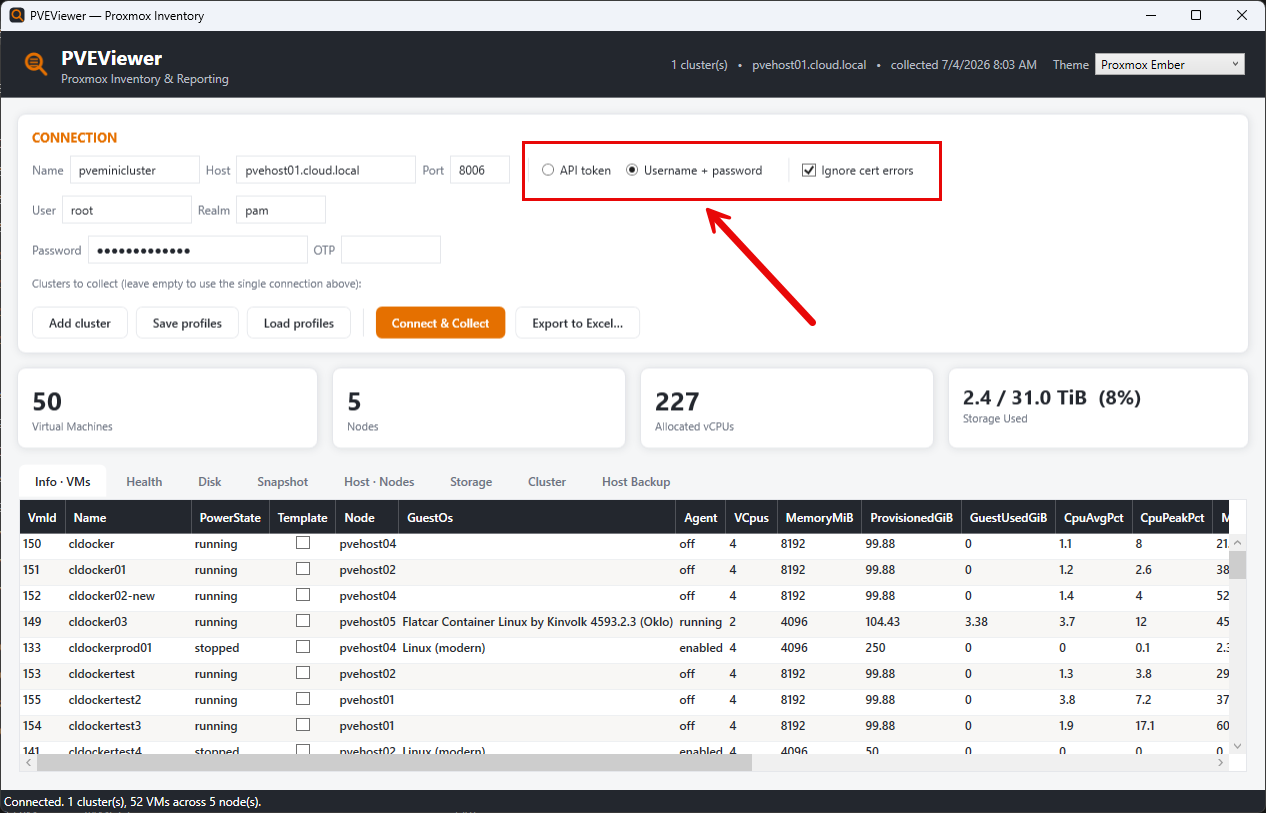This screenshot has width=1266, height=813.
Task: Open the Cluster tab
Action: [547, 482]
